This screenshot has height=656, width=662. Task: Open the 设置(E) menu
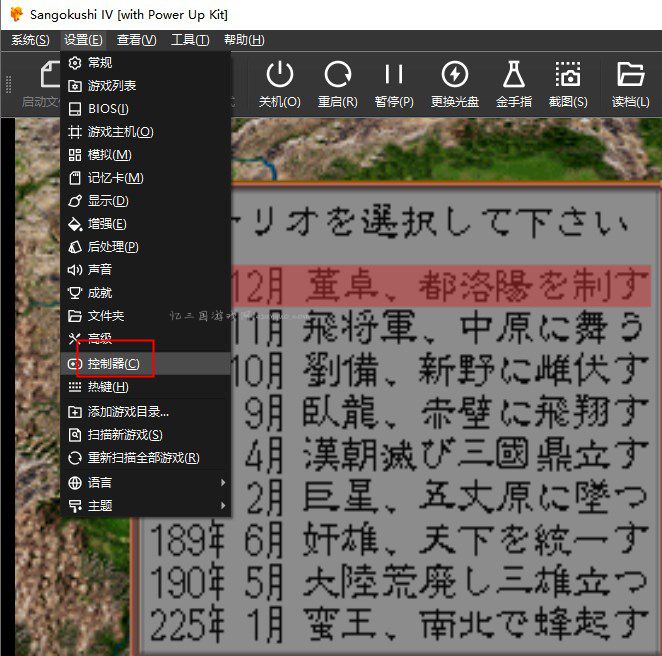coord(83,40)
